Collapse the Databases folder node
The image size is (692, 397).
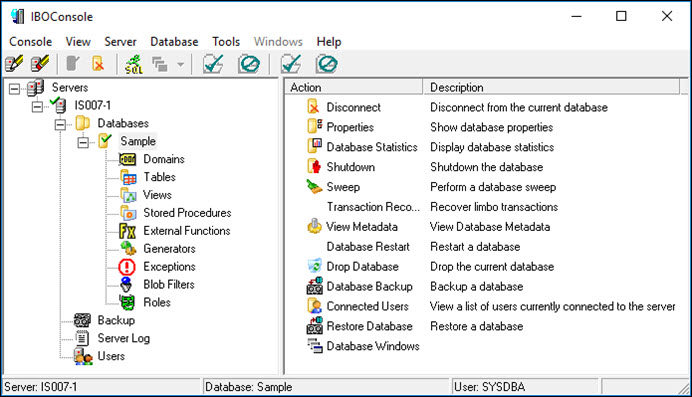pyautogui.click(x=60, y=124)
